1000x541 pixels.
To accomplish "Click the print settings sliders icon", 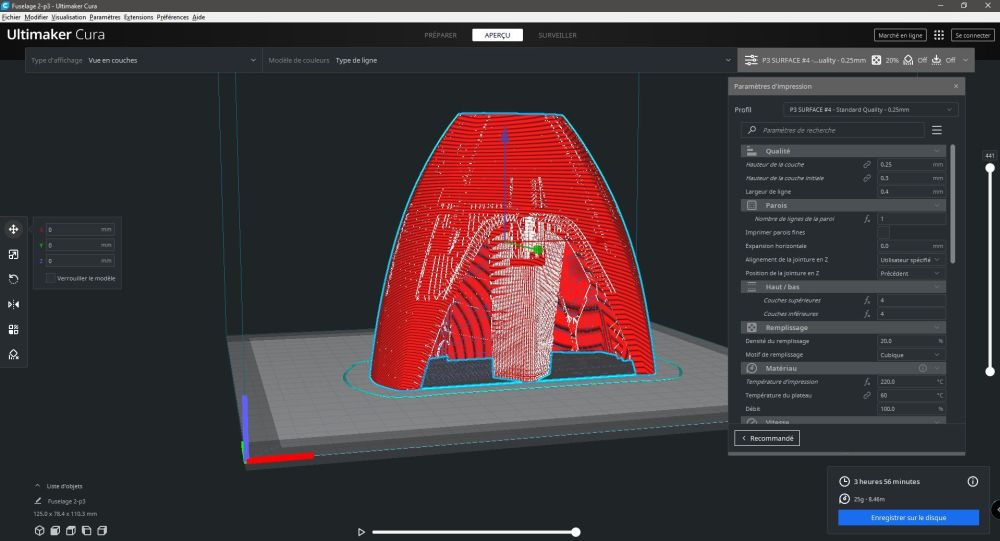I will [x=751, y=60].
